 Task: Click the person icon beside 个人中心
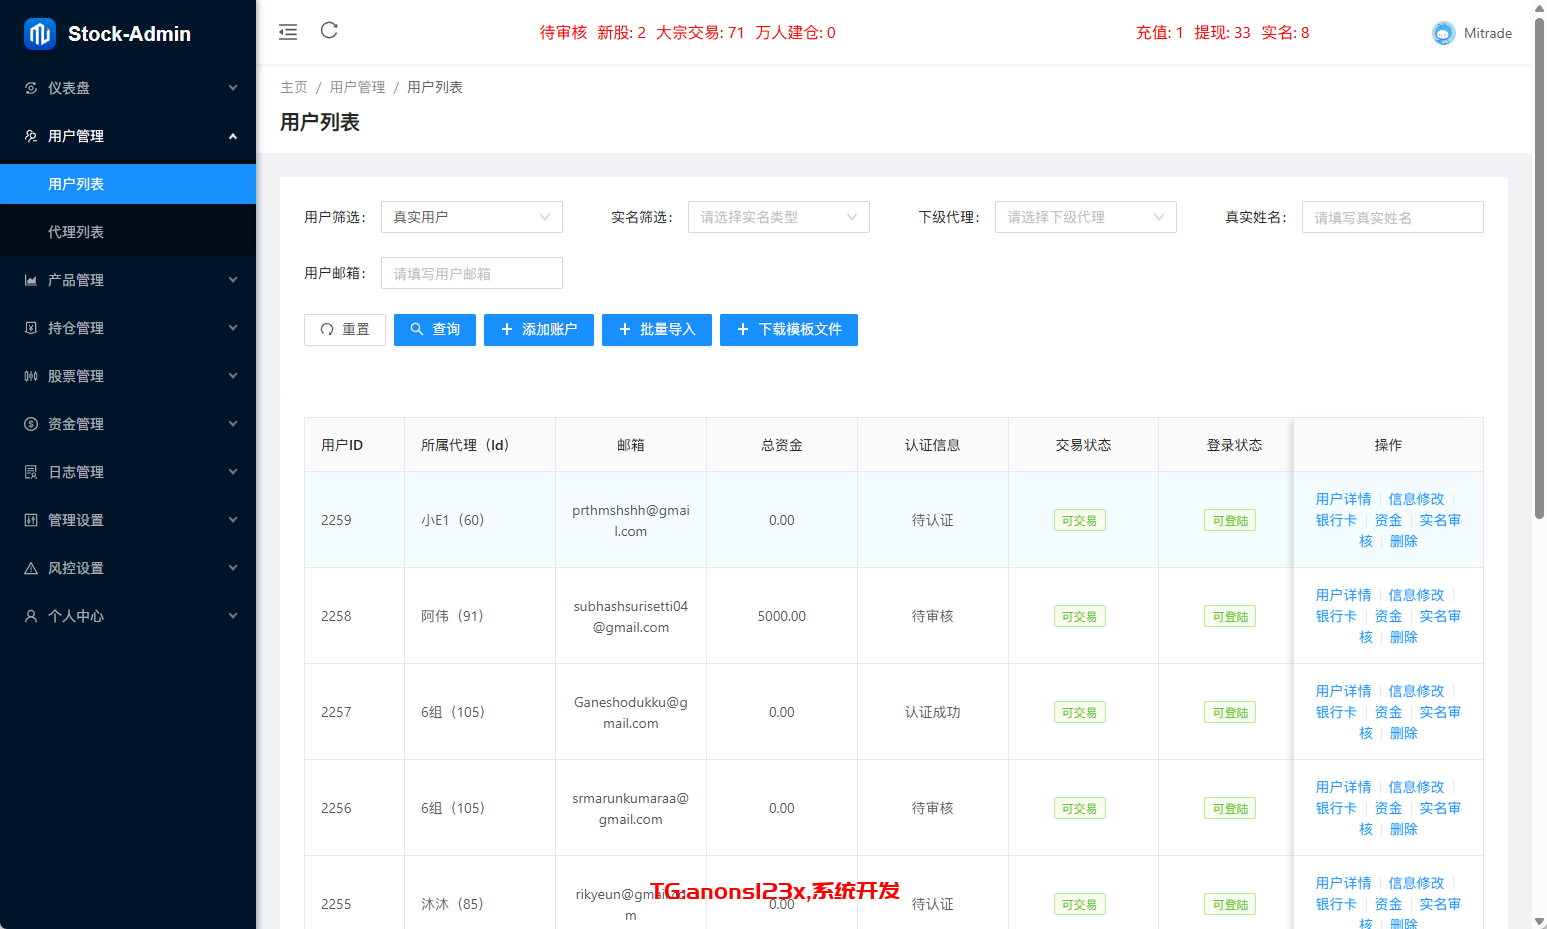(x=31, y=616)
